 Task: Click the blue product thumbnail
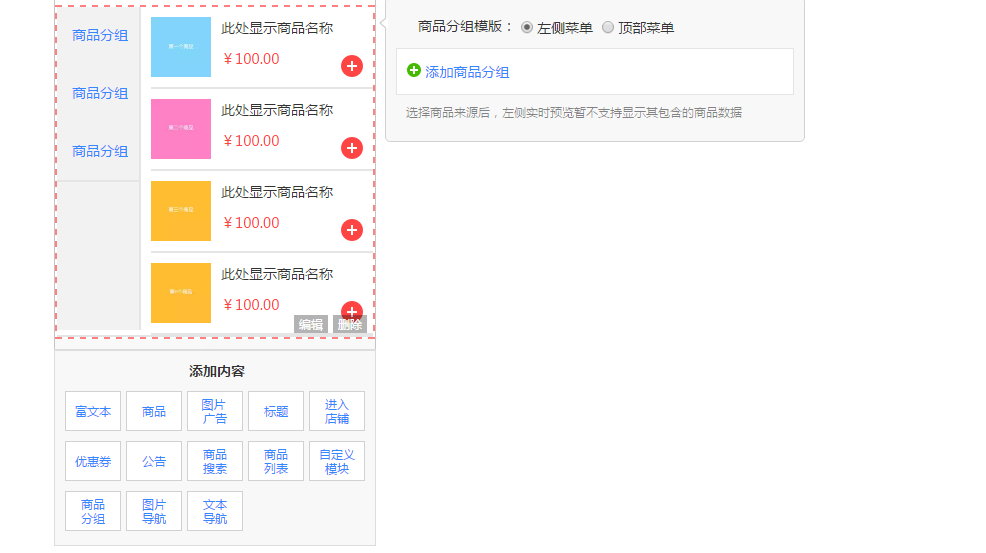coord(181,47)
